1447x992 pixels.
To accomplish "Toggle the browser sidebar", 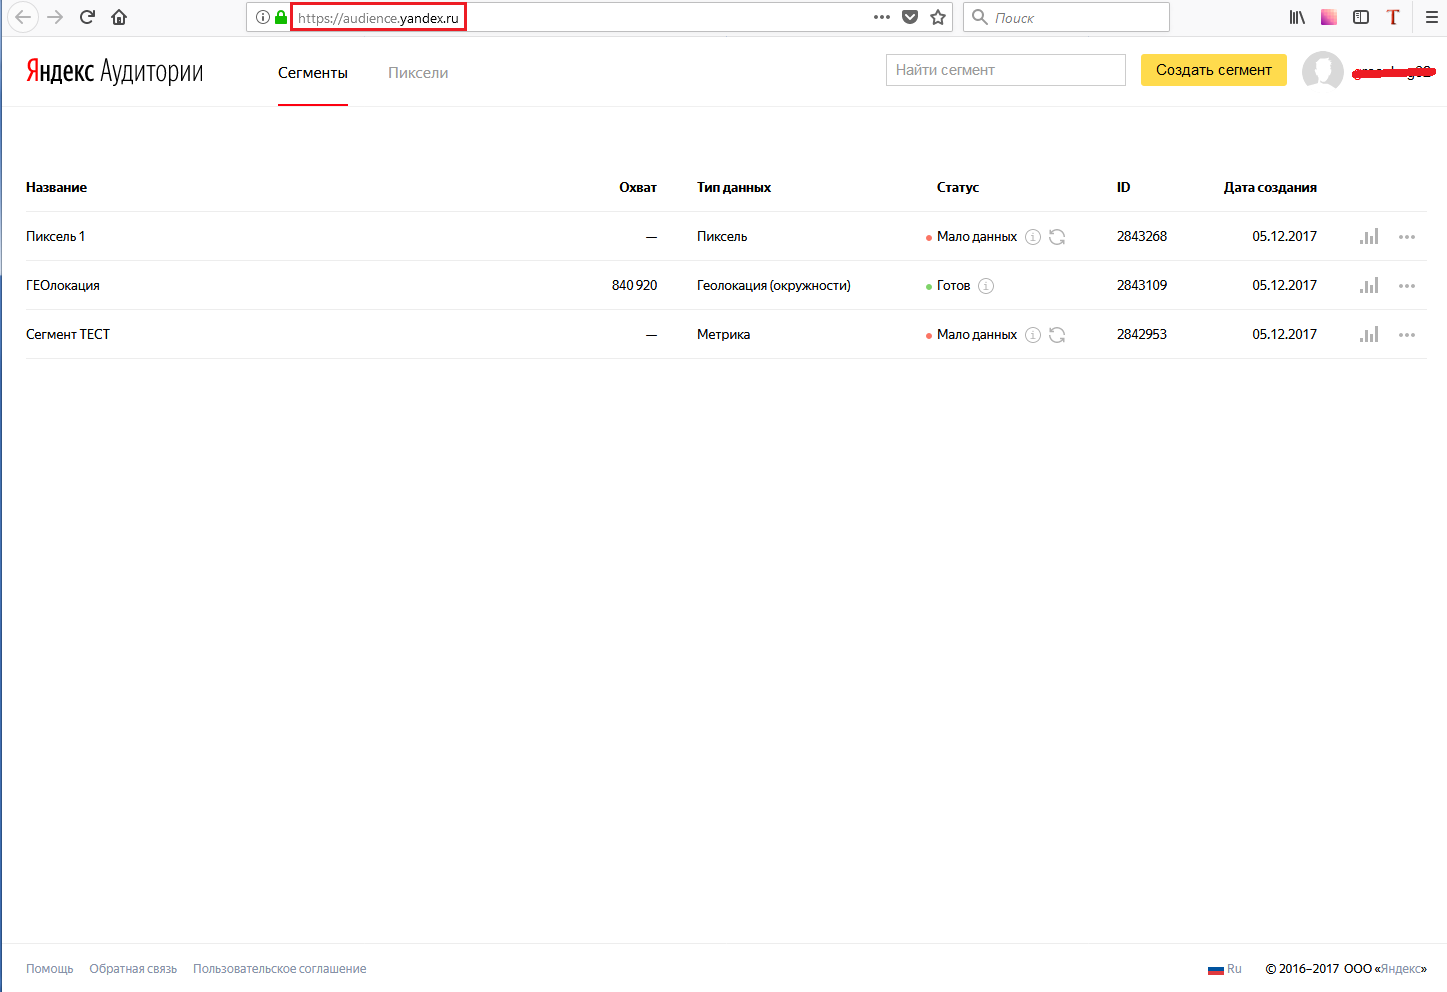I will (x=1361, y=17).
